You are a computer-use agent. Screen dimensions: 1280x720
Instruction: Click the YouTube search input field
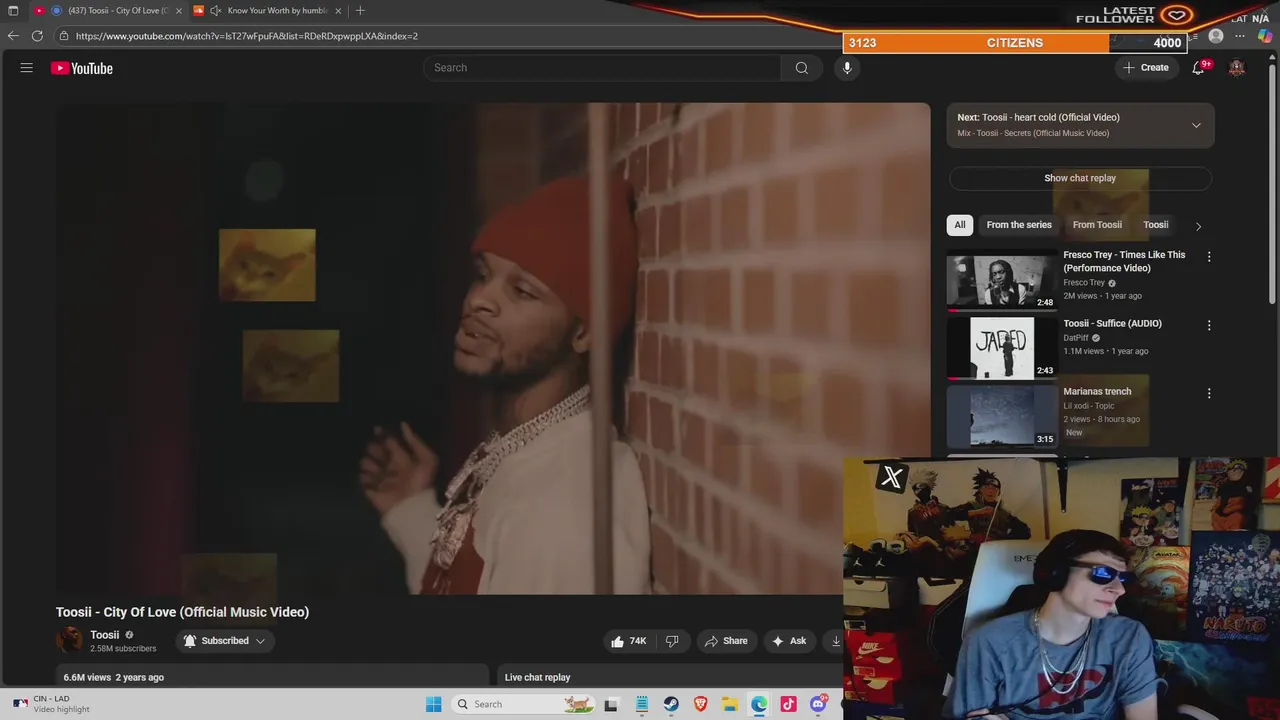coord(602,68)
